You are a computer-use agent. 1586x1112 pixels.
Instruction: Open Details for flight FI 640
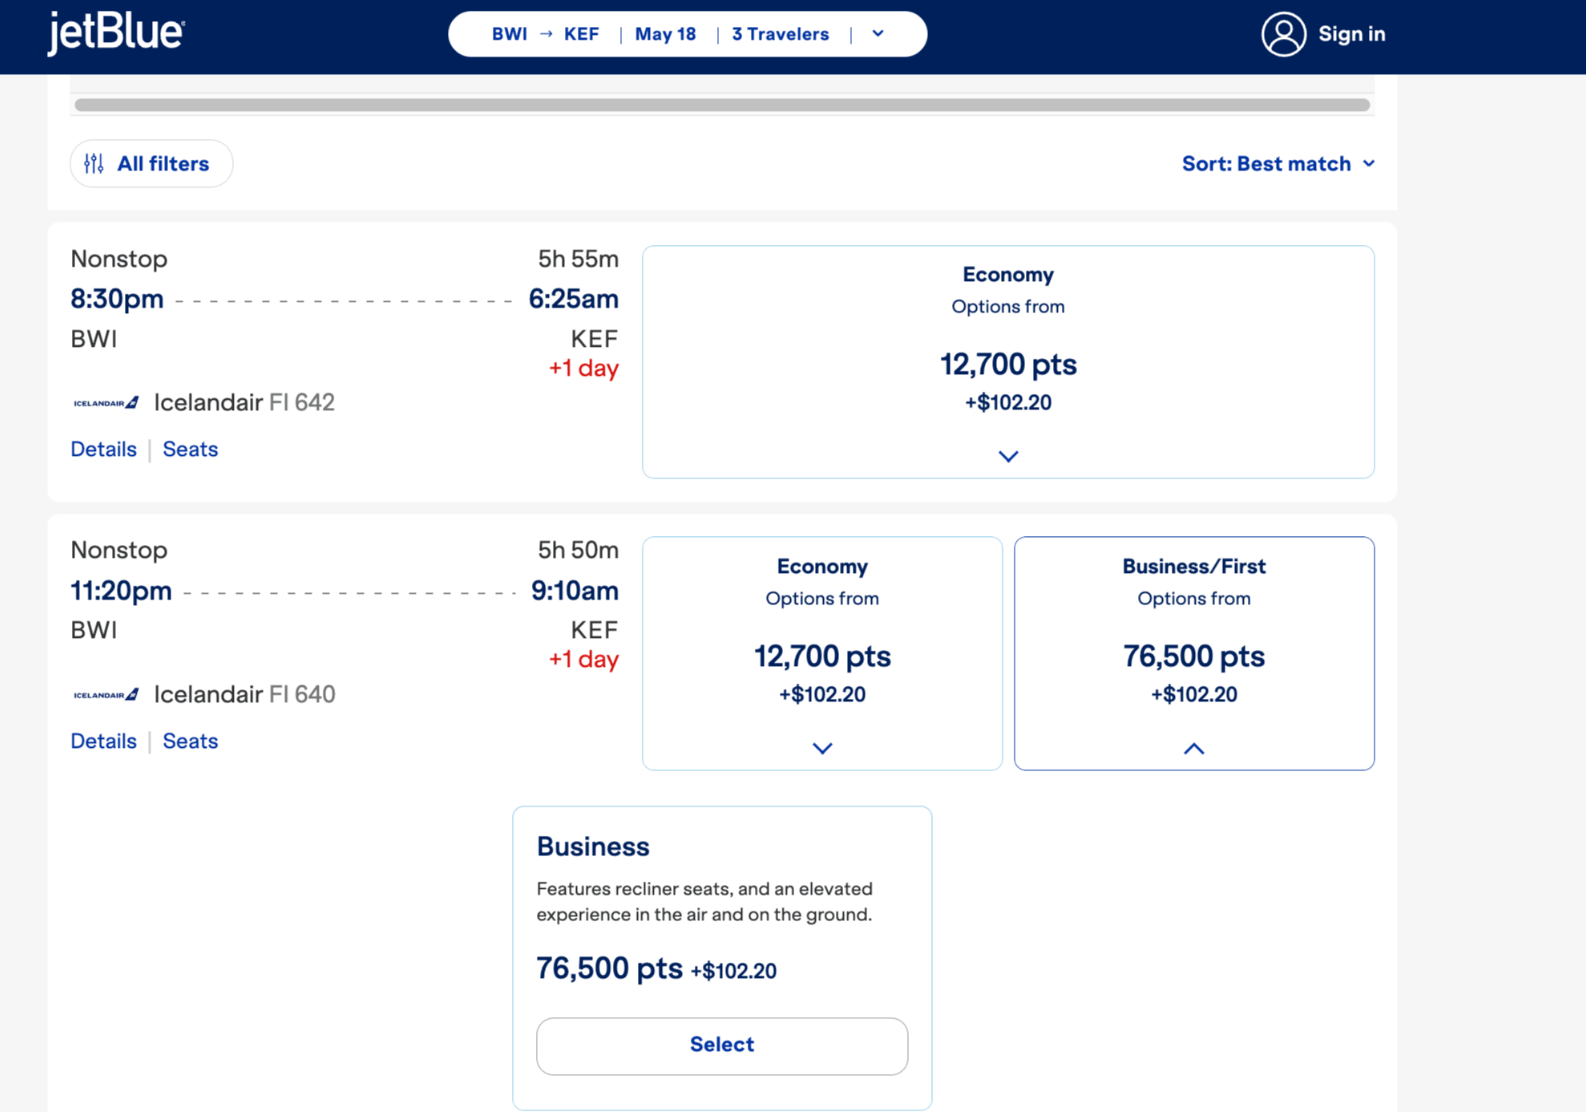(103, 741)
